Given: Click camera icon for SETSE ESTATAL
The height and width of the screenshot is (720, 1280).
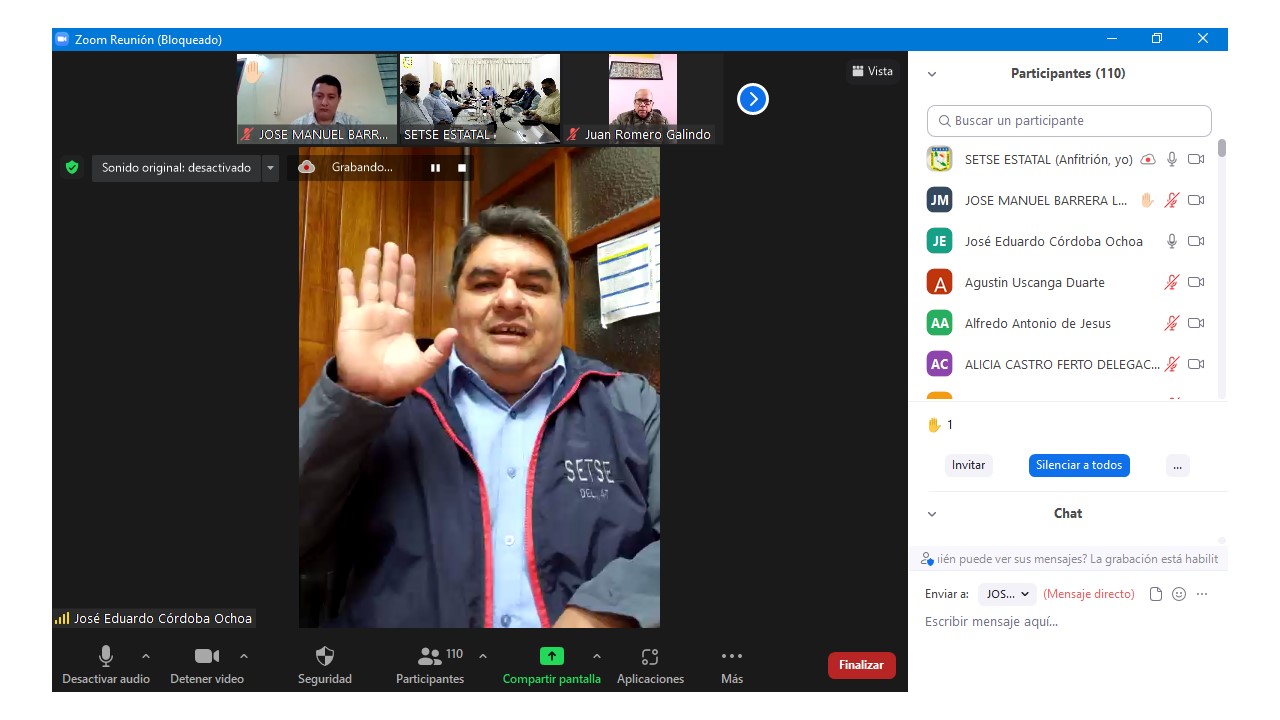Looking at the screenshot, I should [1196, 159].
